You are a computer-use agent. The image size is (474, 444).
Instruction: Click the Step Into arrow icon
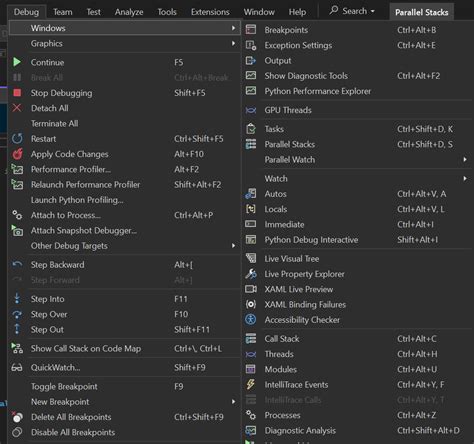point(17,299)
